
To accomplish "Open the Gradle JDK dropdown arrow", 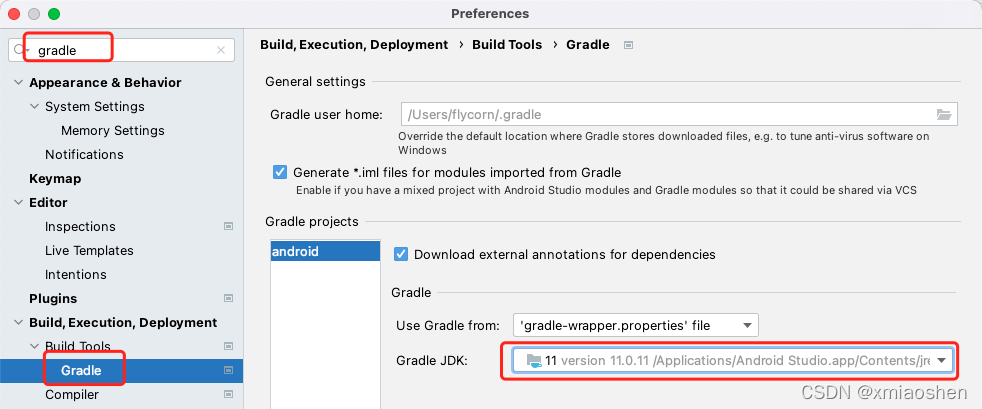I will tap(941, 361).
